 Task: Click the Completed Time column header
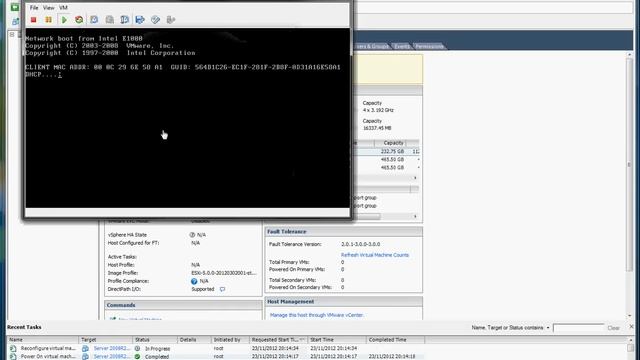[x=395, y=340]
